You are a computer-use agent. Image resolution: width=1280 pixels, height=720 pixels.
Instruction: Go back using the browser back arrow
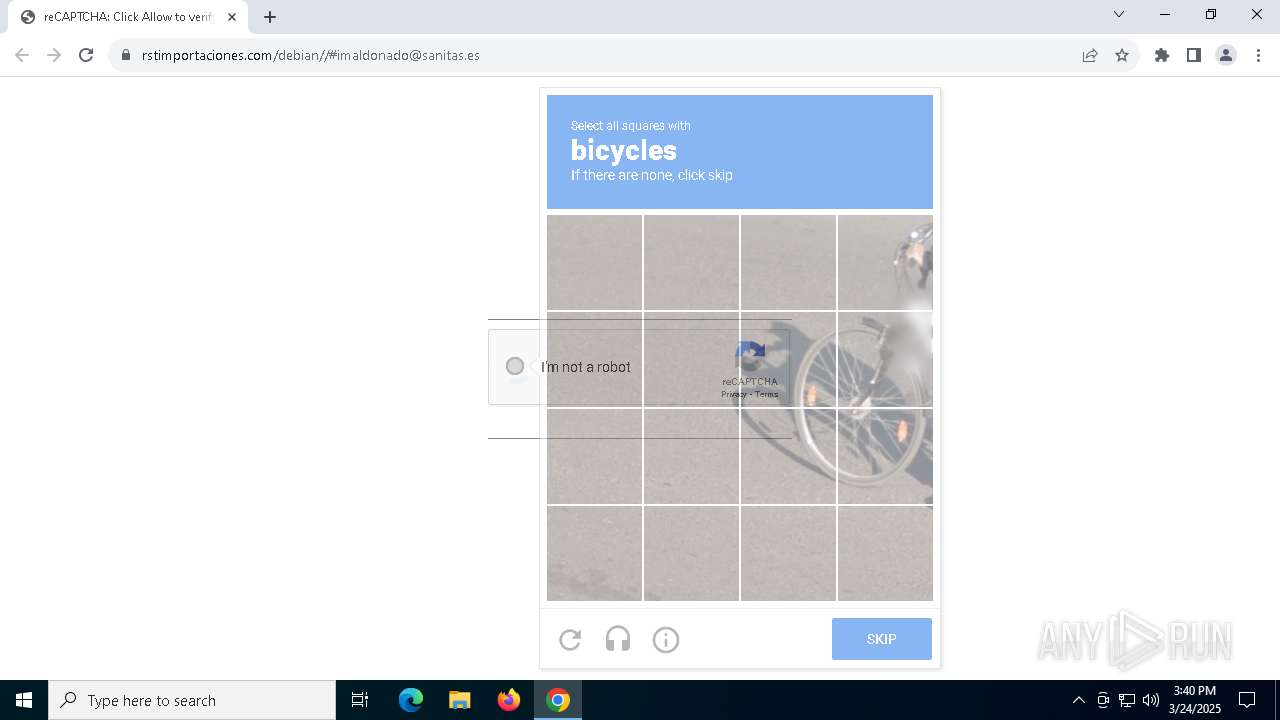coord(22,55)
